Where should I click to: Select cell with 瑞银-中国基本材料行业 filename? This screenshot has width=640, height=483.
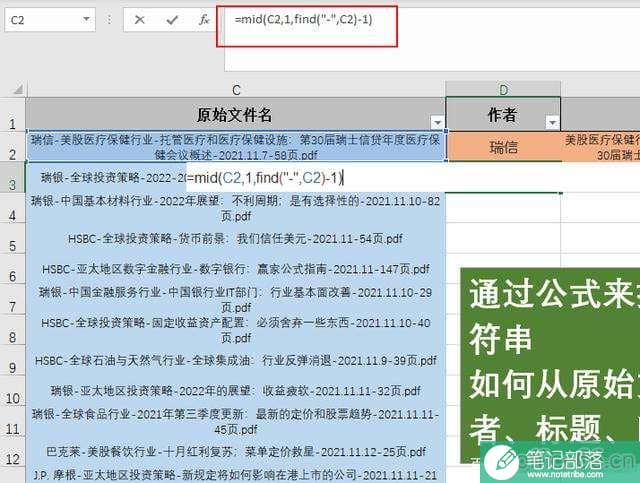point(236,208)
